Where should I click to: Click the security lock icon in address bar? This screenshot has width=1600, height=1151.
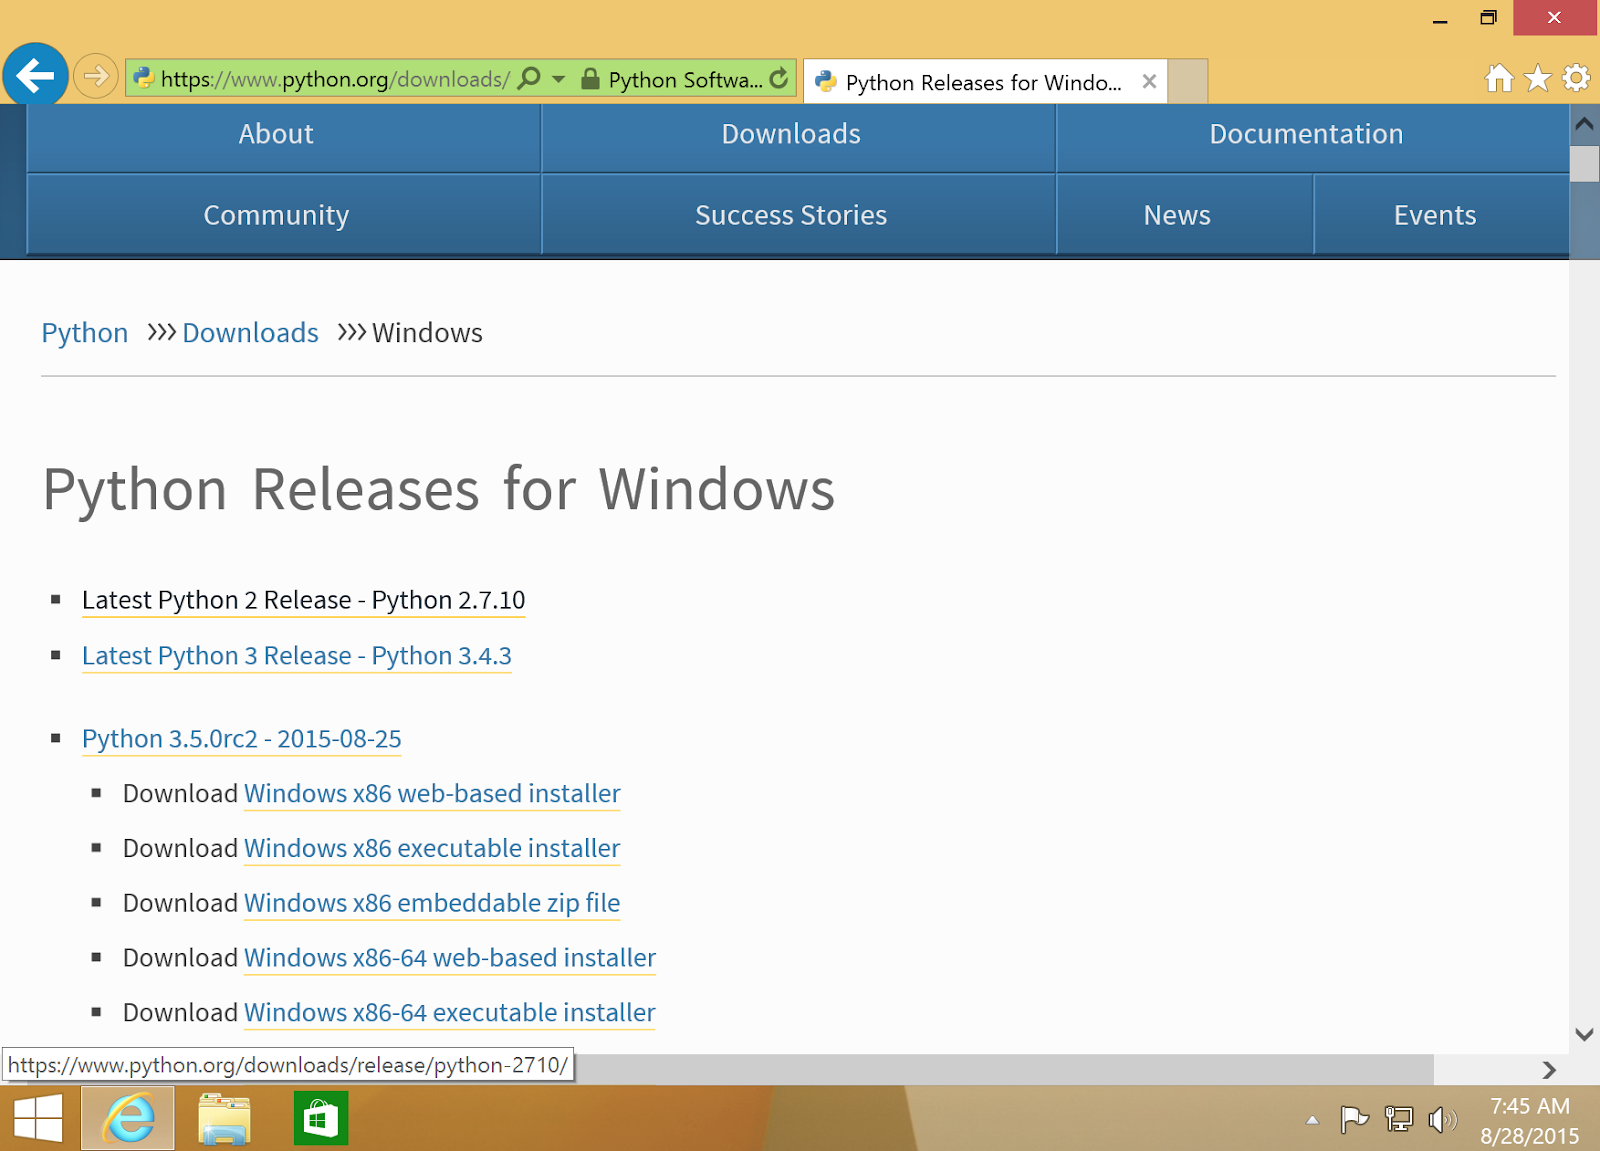tap(590, 79)
